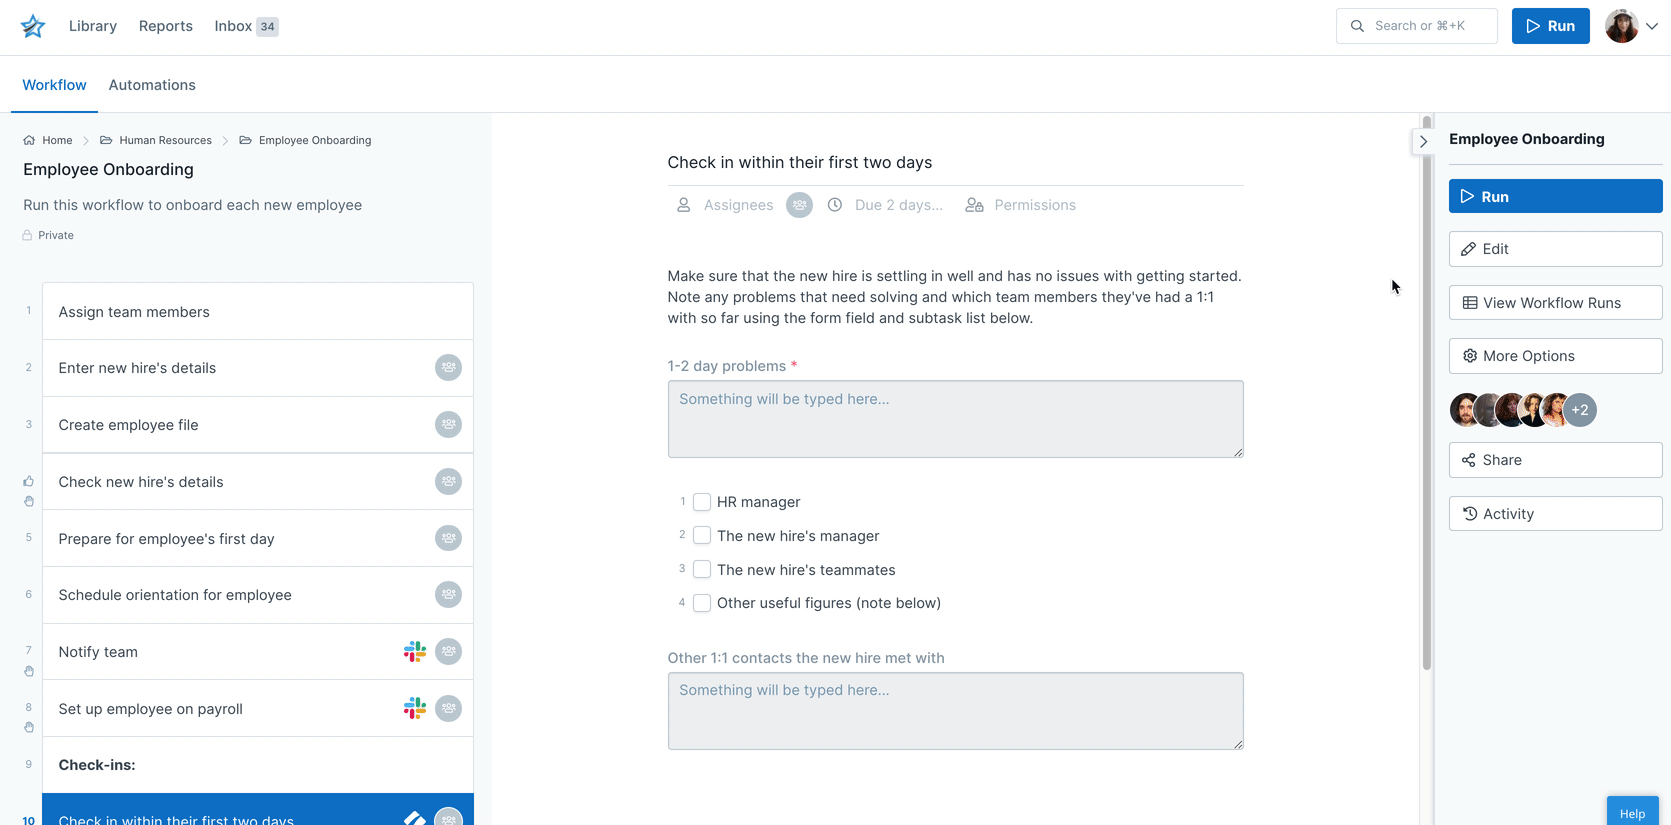Screen dimensions: 1671x825
Task: Select the Enter new hire's details task
Action: [257, 368]
